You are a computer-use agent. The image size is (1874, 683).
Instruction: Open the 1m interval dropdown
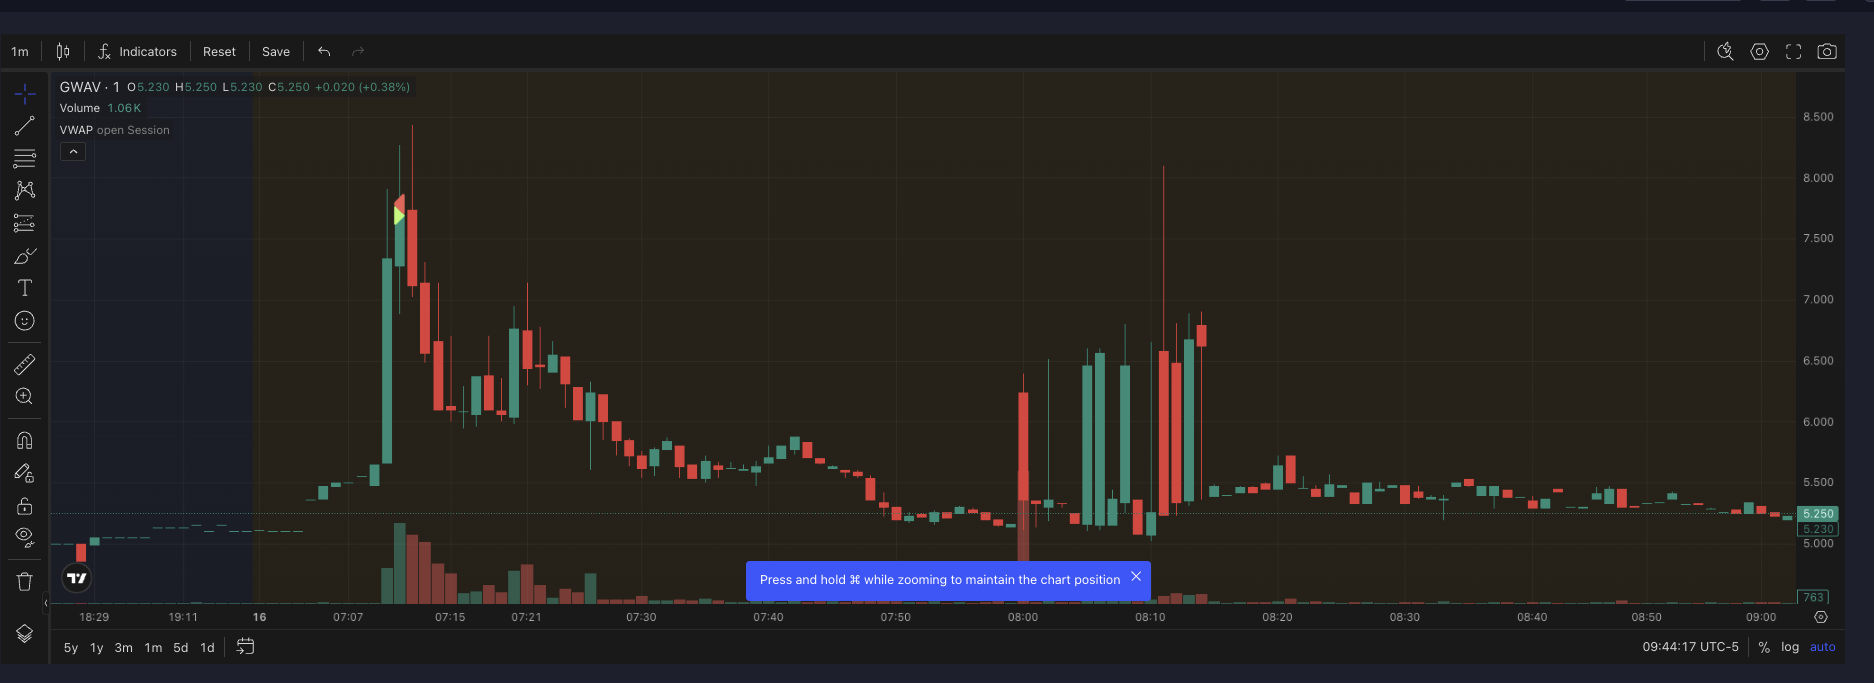pyautogui.click(x=20, y=52)
